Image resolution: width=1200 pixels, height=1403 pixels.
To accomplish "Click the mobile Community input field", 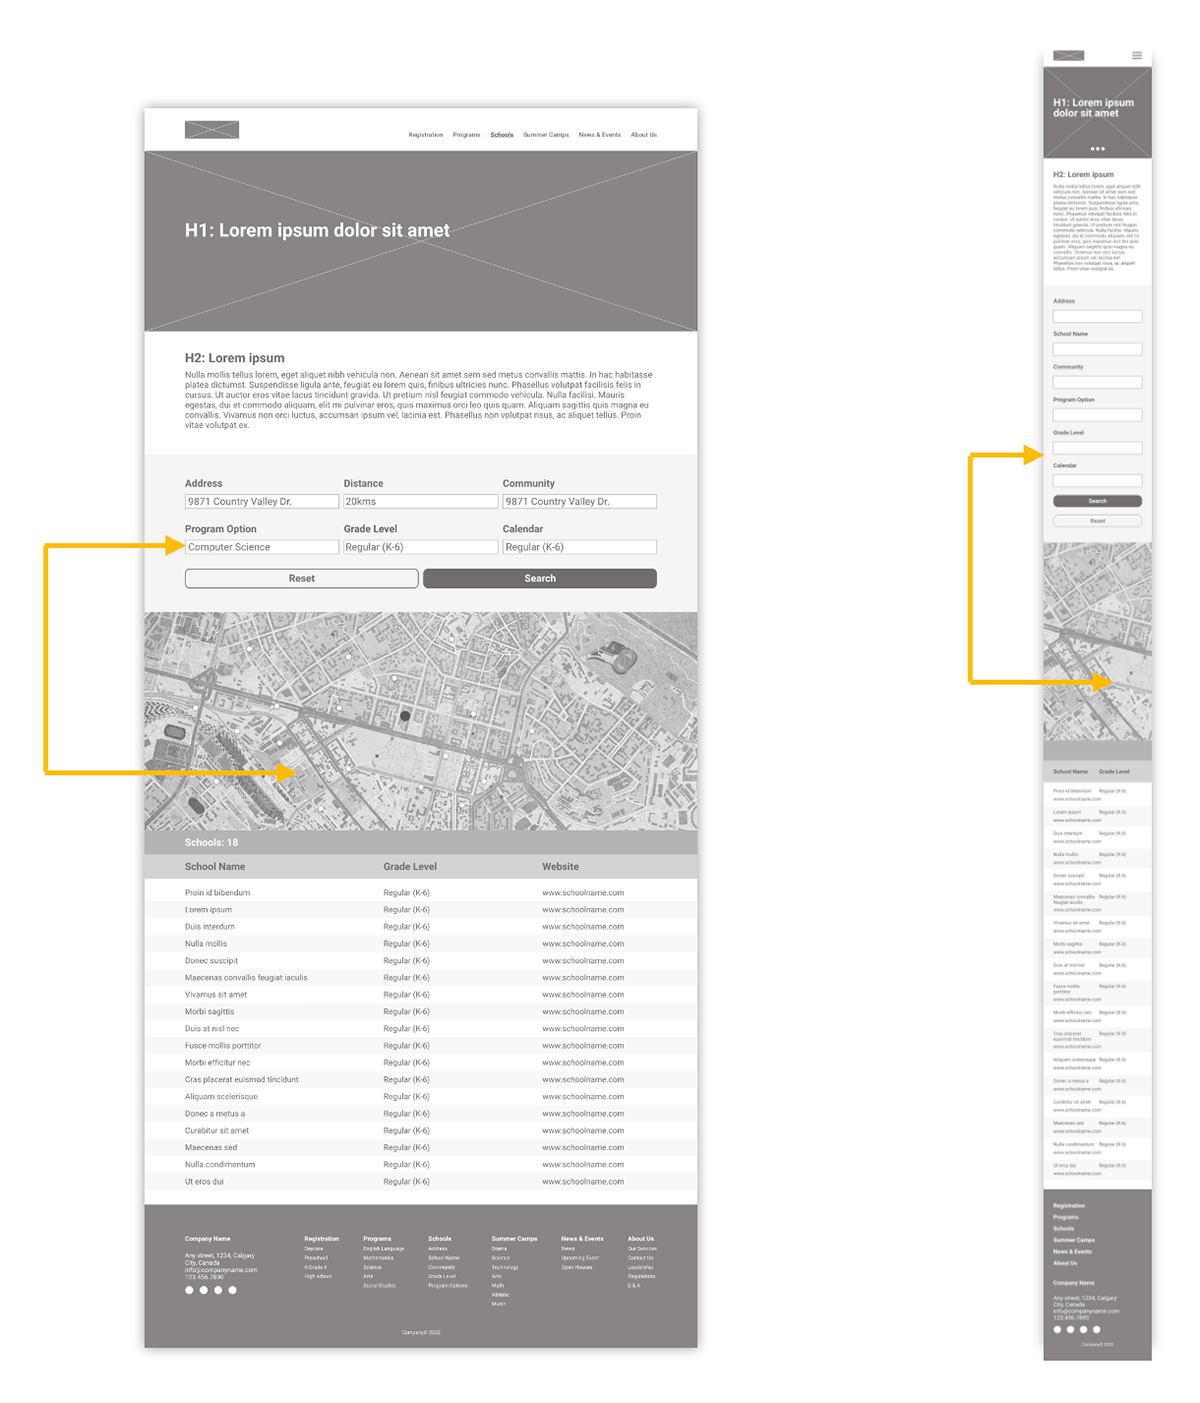I will tap(1097, 382).
